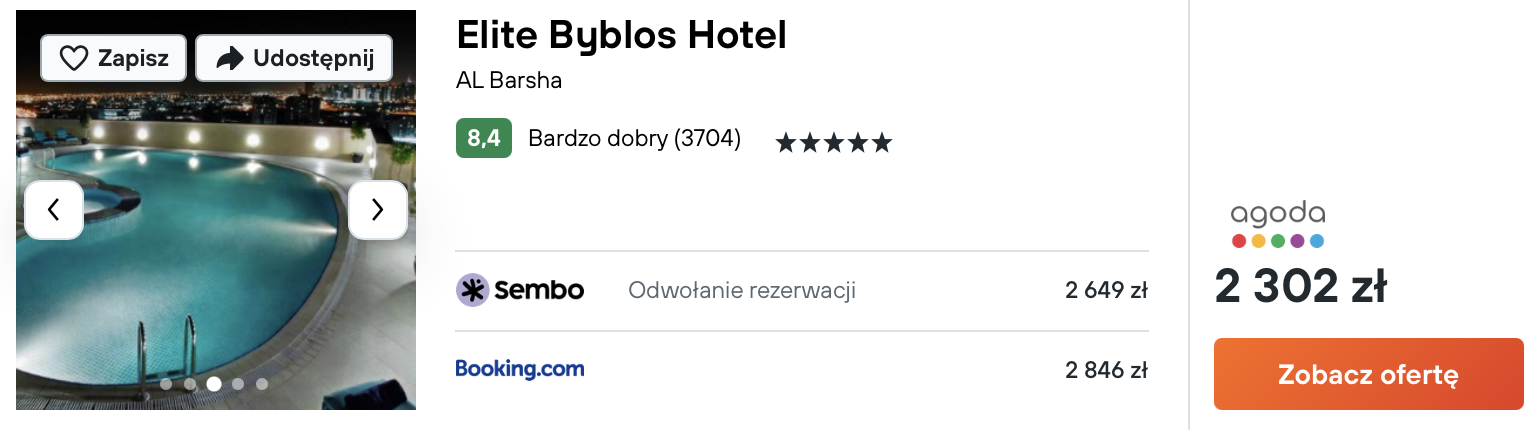Viewport: 1540px width, 430px height.
Task: Click the hotel pool photo
Action: (x=215, y=290)
